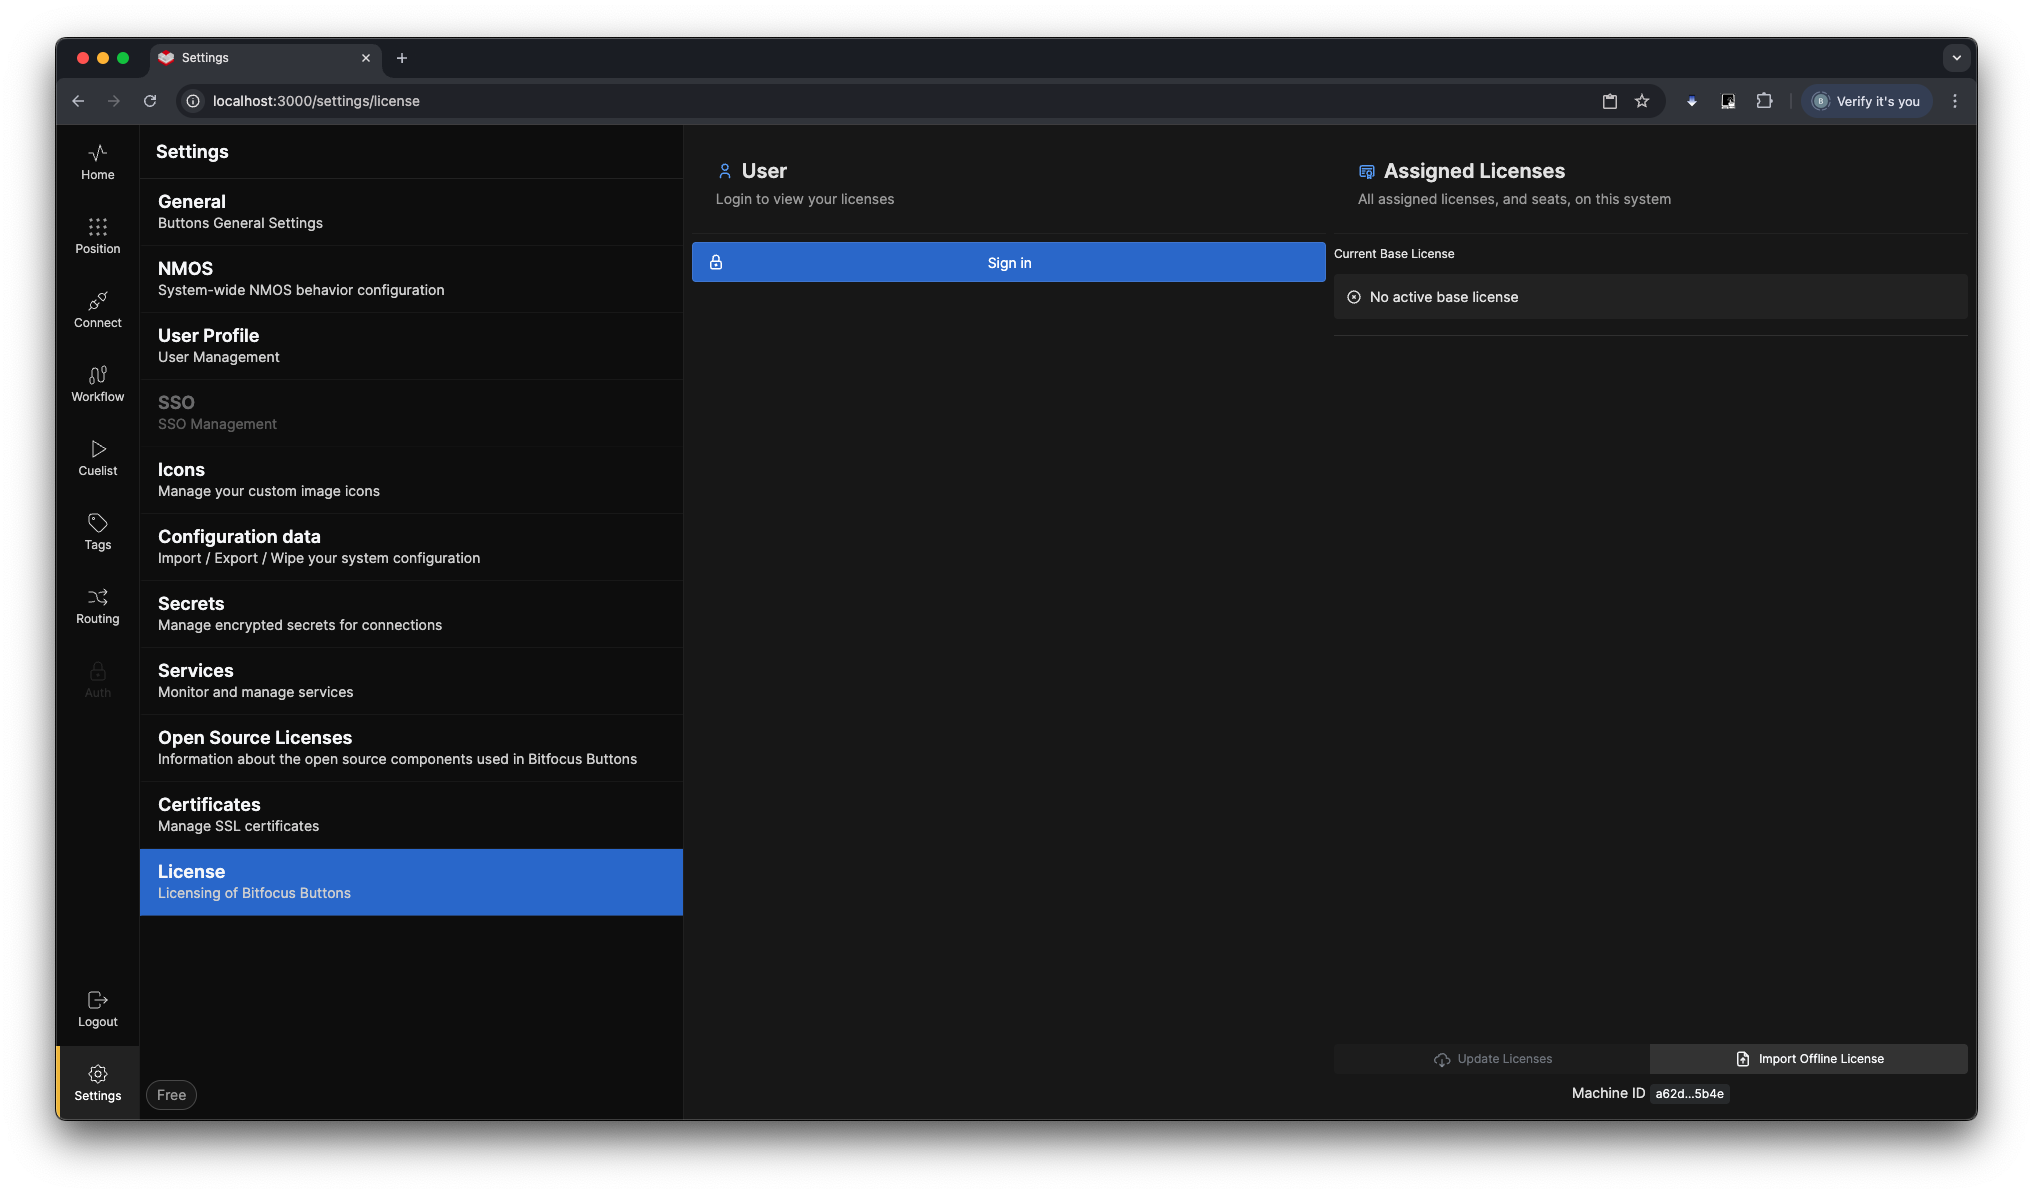Open NMOS settings section
Screen dimensions: 2033x1194
coord(411,279)
